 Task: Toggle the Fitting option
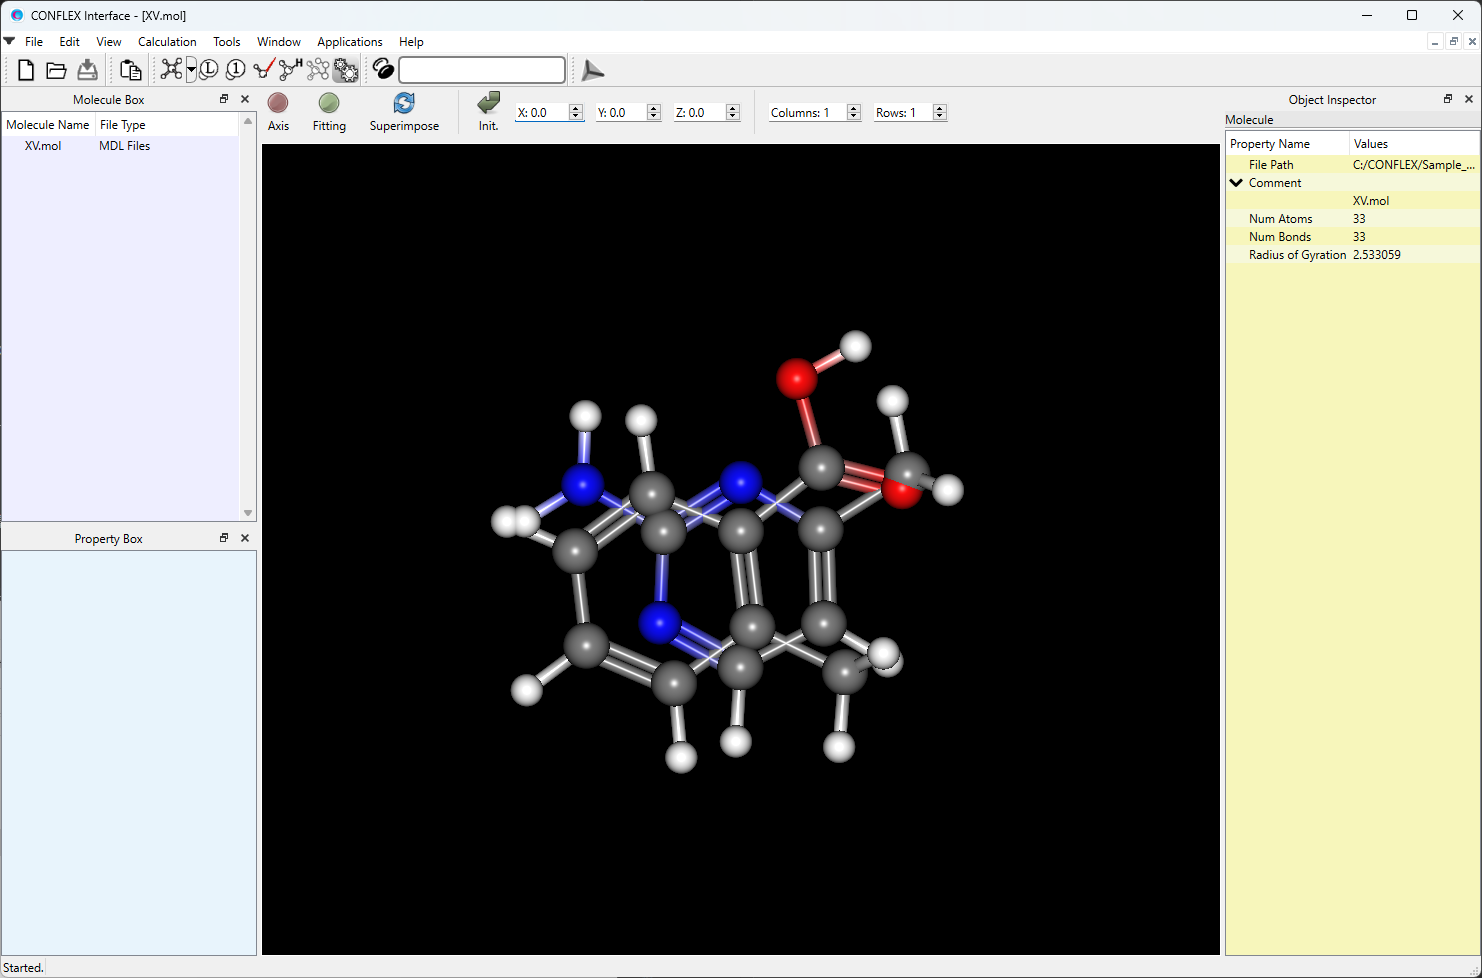click(329, 111)
